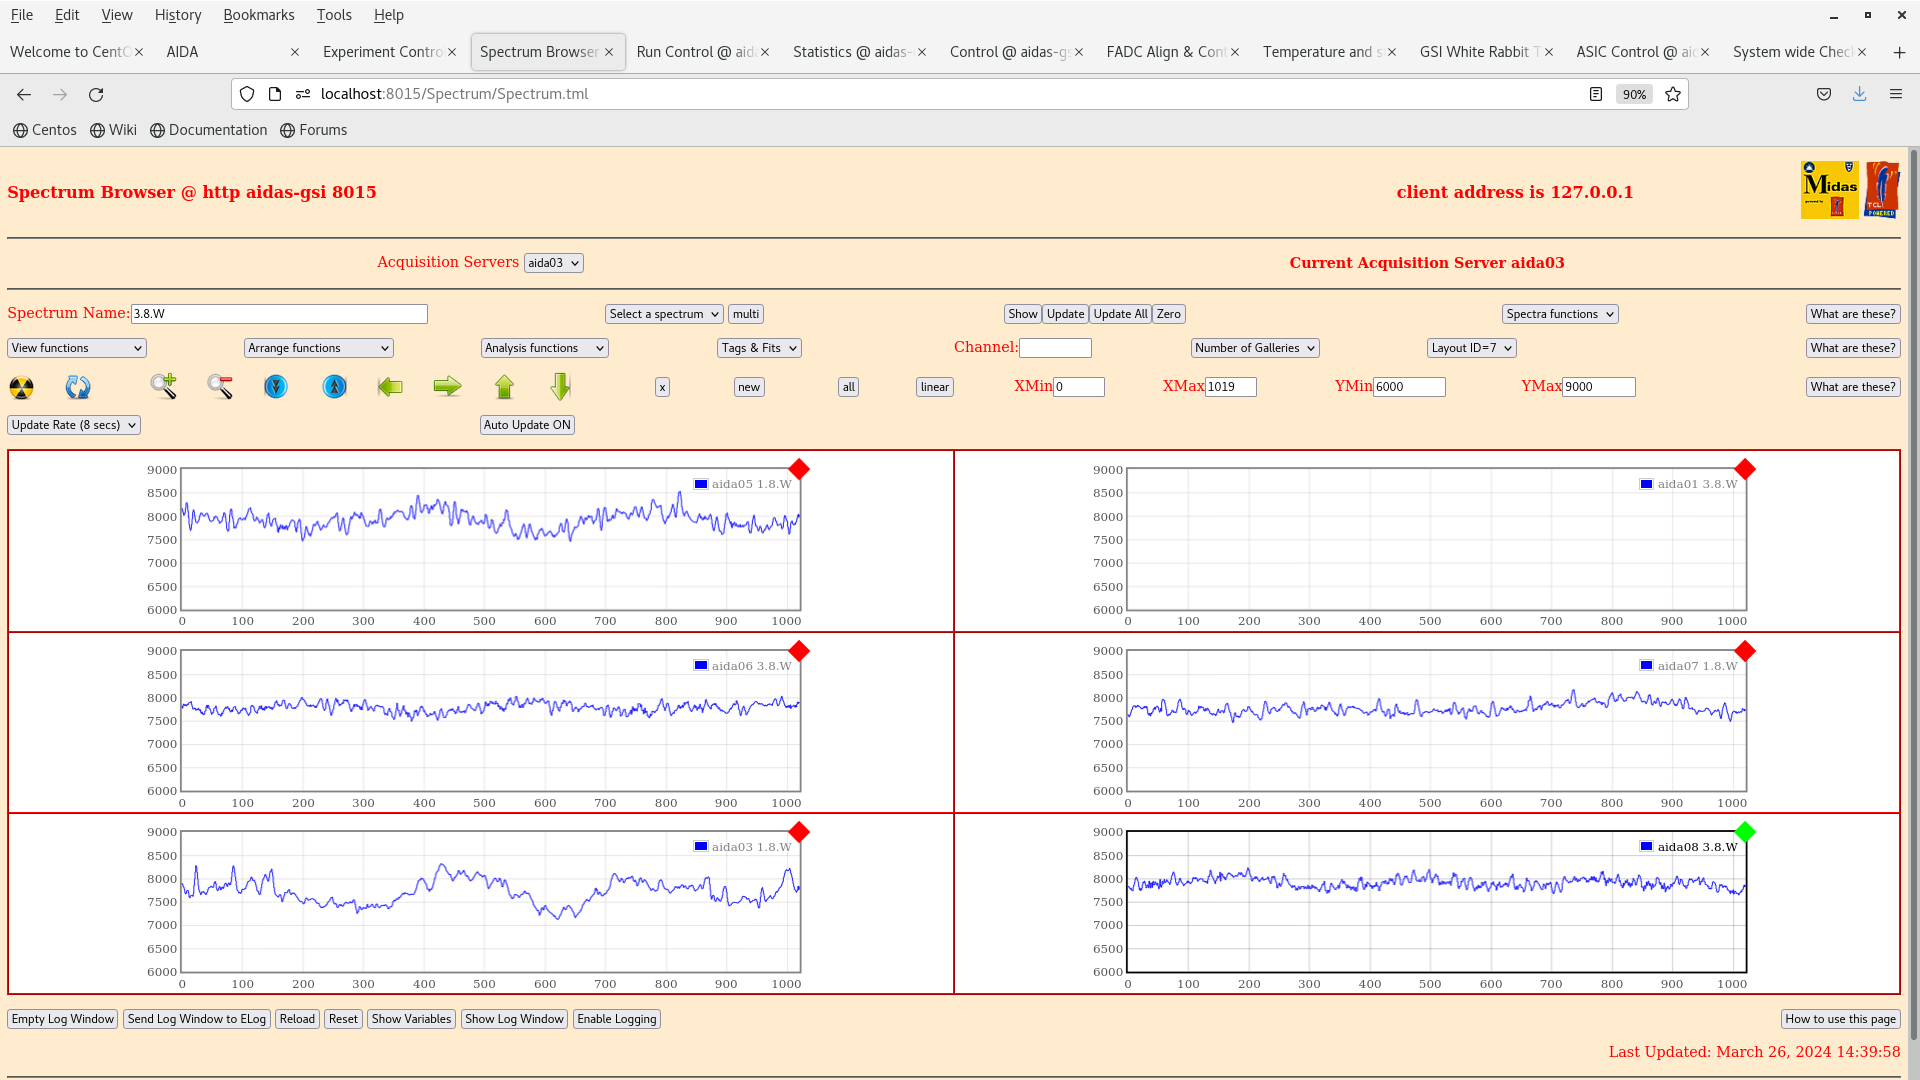Toggle the linear scale button
The height and width of the screenshot is (1080, 1920).
pyautogui.click(x=935, y=387)
